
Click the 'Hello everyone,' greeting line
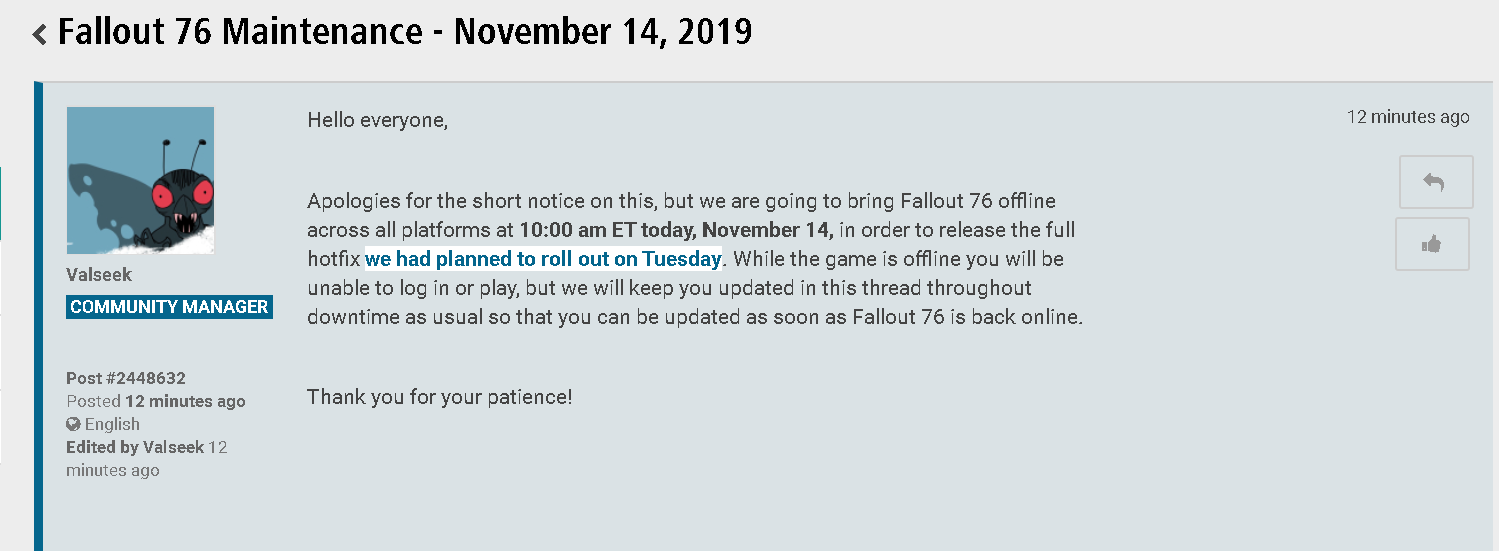point(378,121)
